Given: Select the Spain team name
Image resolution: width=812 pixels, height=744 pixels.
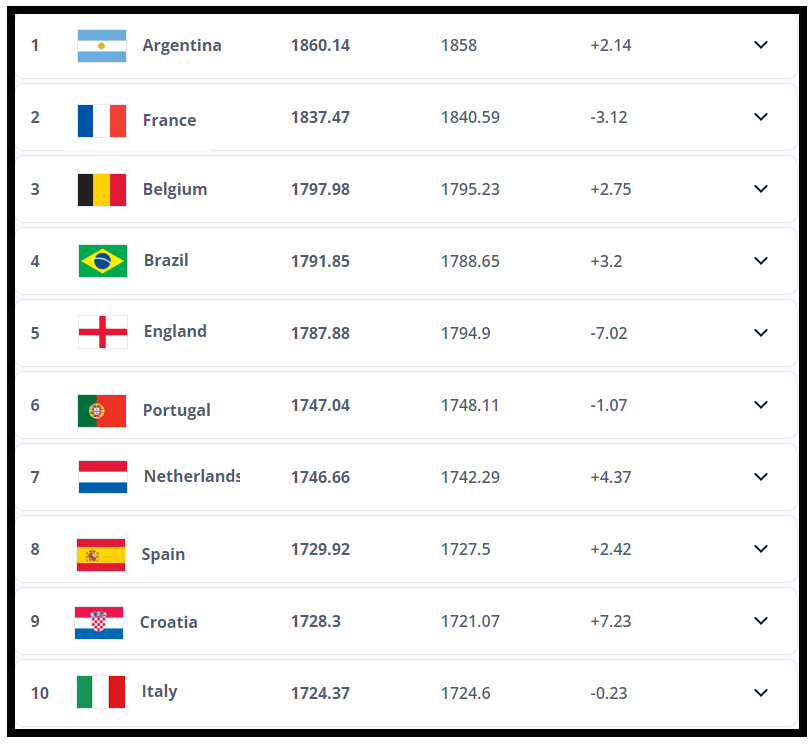Looking at the screenshot, I should 163,554.
